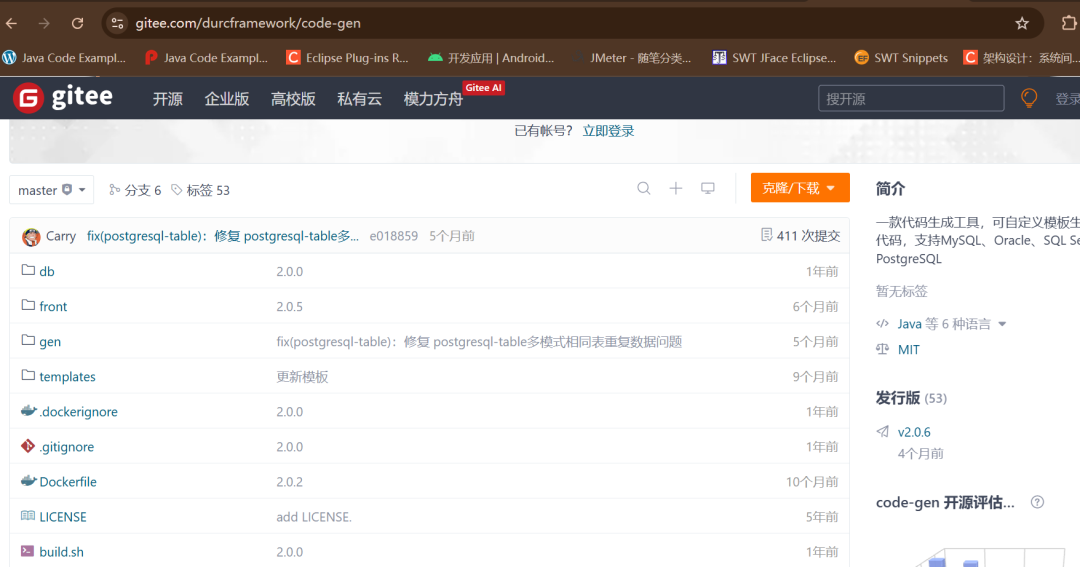Click the templates folder icon
Viewport: 1080px width, 567px height.
click(28, 375)
